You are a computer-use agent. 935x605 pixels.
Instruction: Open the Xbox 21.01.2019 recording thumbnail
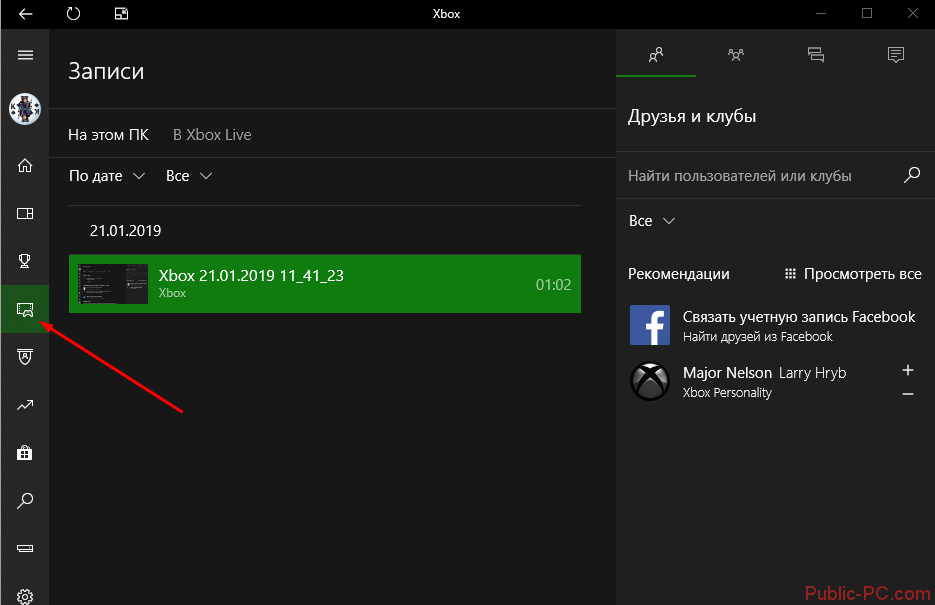[x=113, y=283]
